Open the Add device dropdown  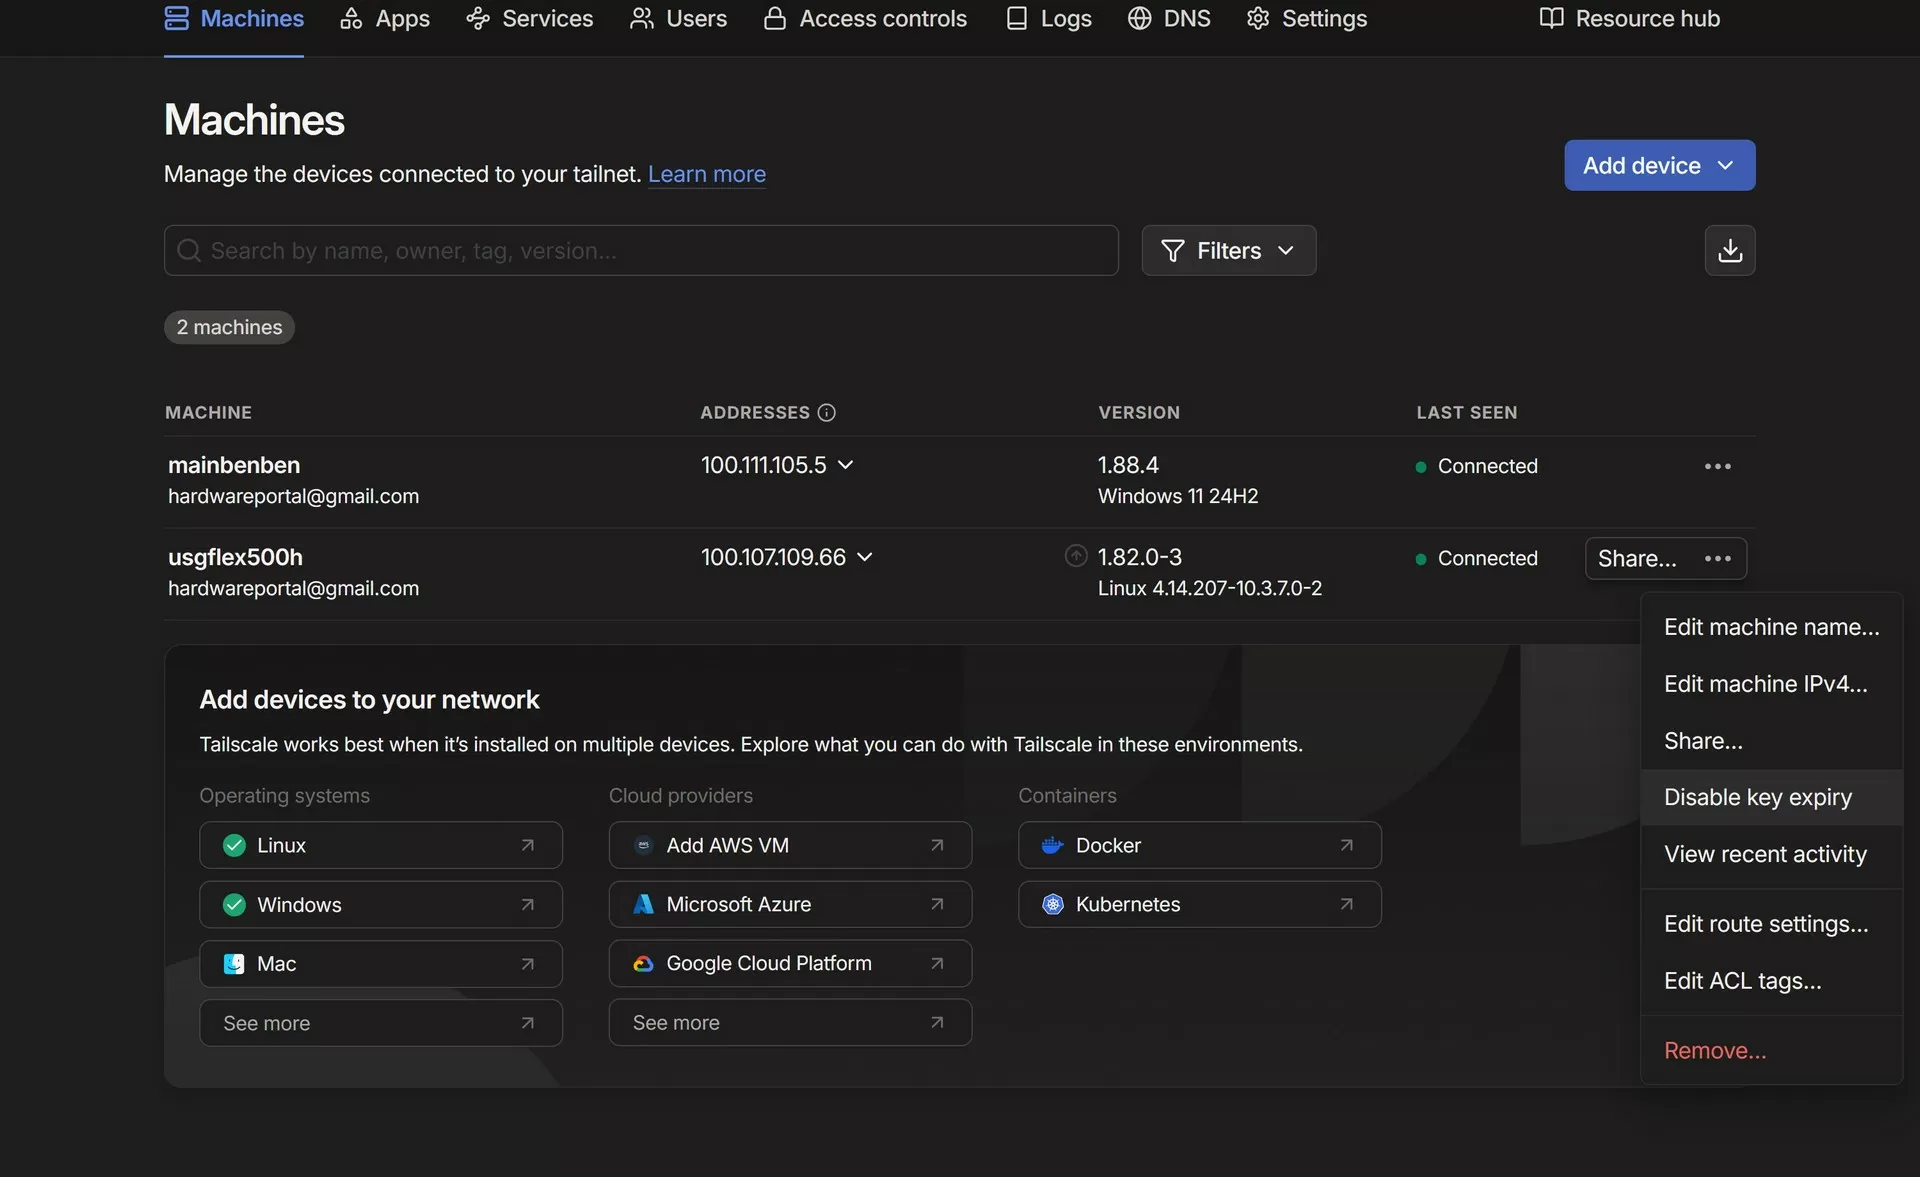point(1659,165)
